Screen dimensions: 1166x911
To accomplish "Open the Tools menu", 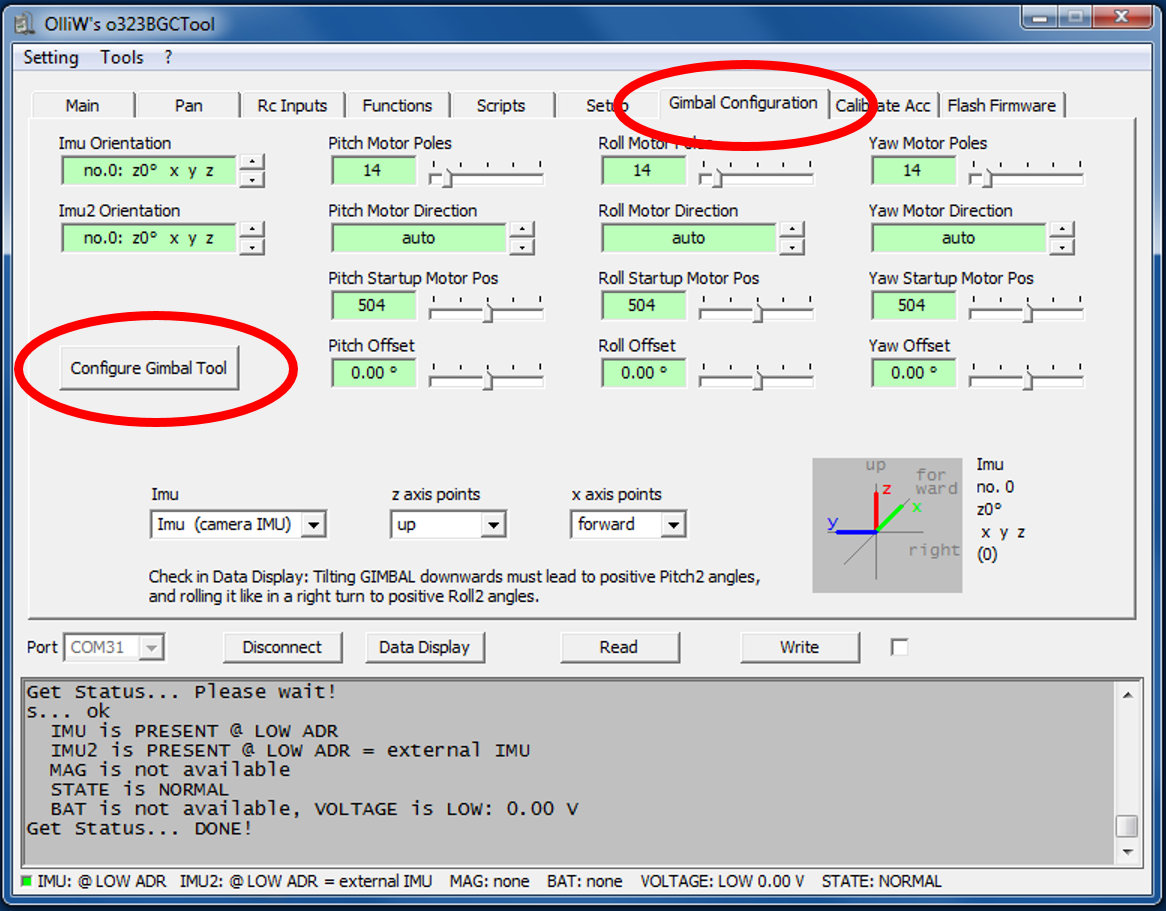I will point(122,57).
